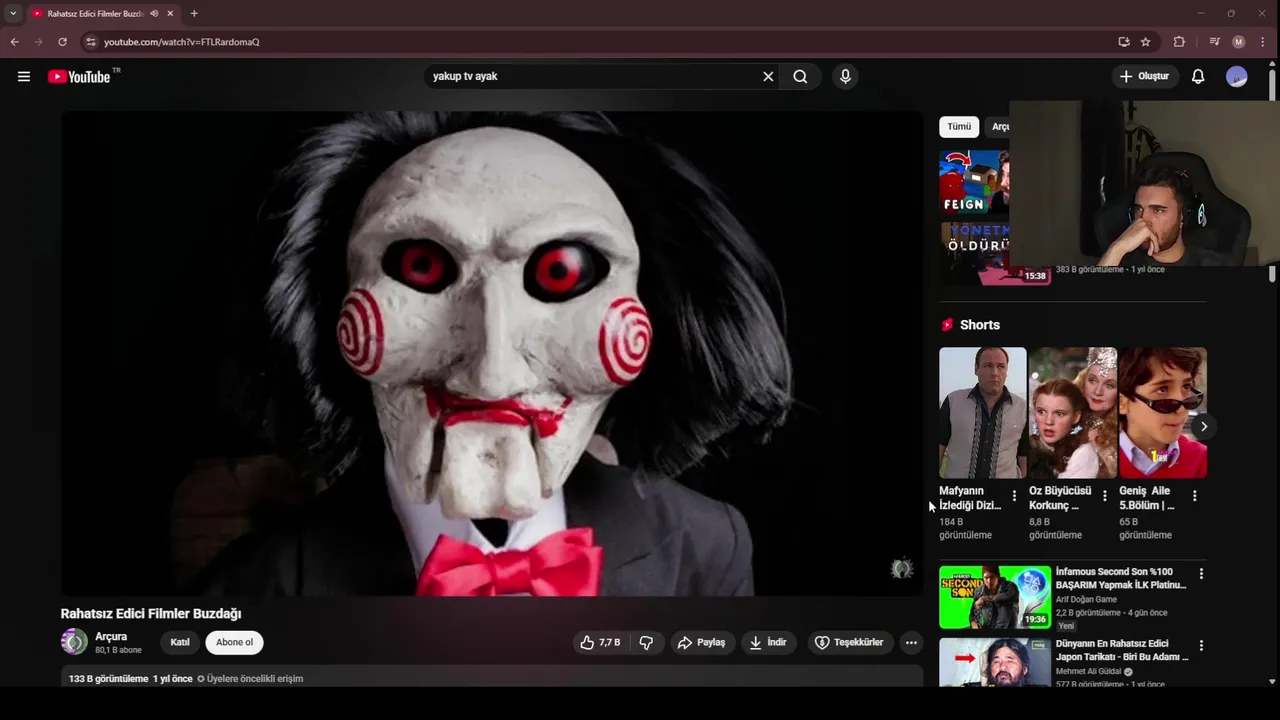Open the browser profile M icon
Viewport: 1280px width, 720px height.
click(x=1239, y=42)
